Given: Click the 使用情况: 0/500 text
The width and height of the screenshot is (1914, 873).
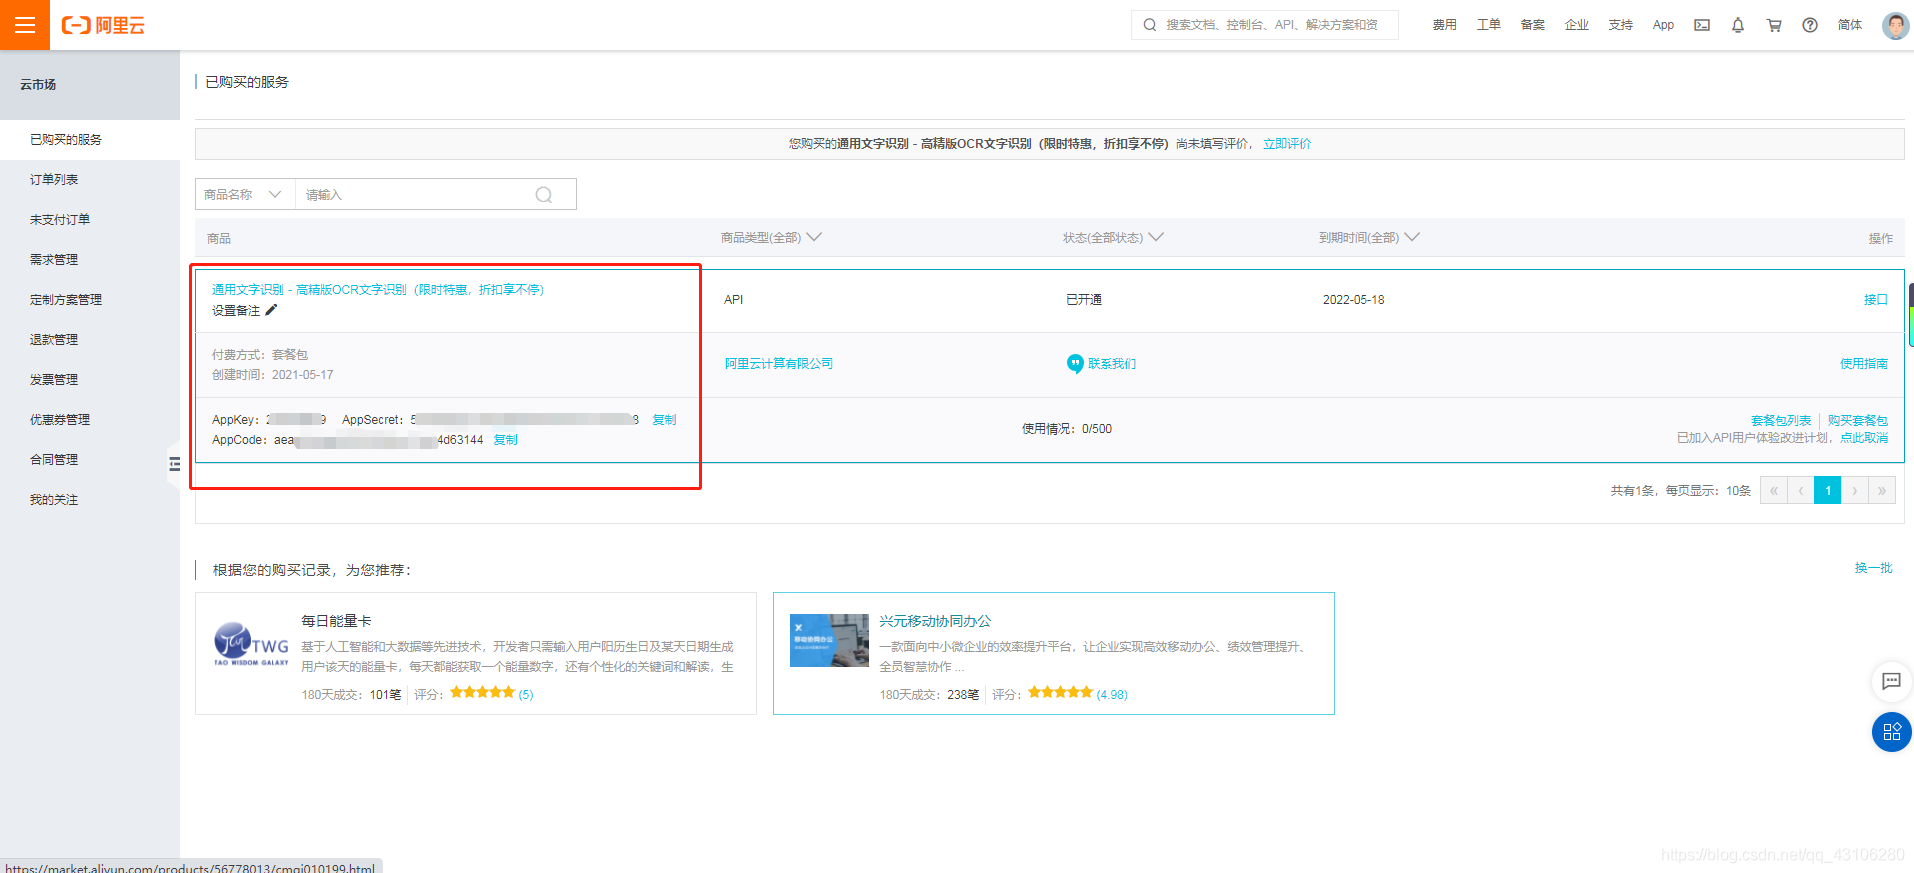Looking at the screenshot, I should 1066,429.
